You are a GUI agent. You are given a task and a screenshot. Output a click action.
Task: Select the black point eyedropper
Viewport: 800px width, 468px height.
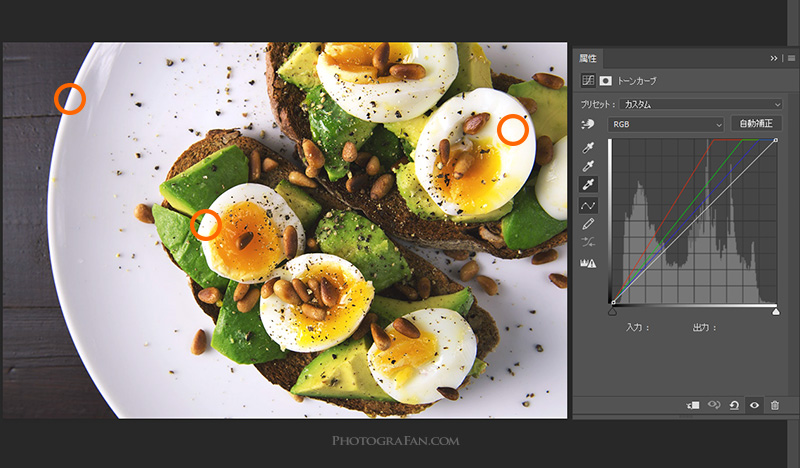(x=588, y=147)
